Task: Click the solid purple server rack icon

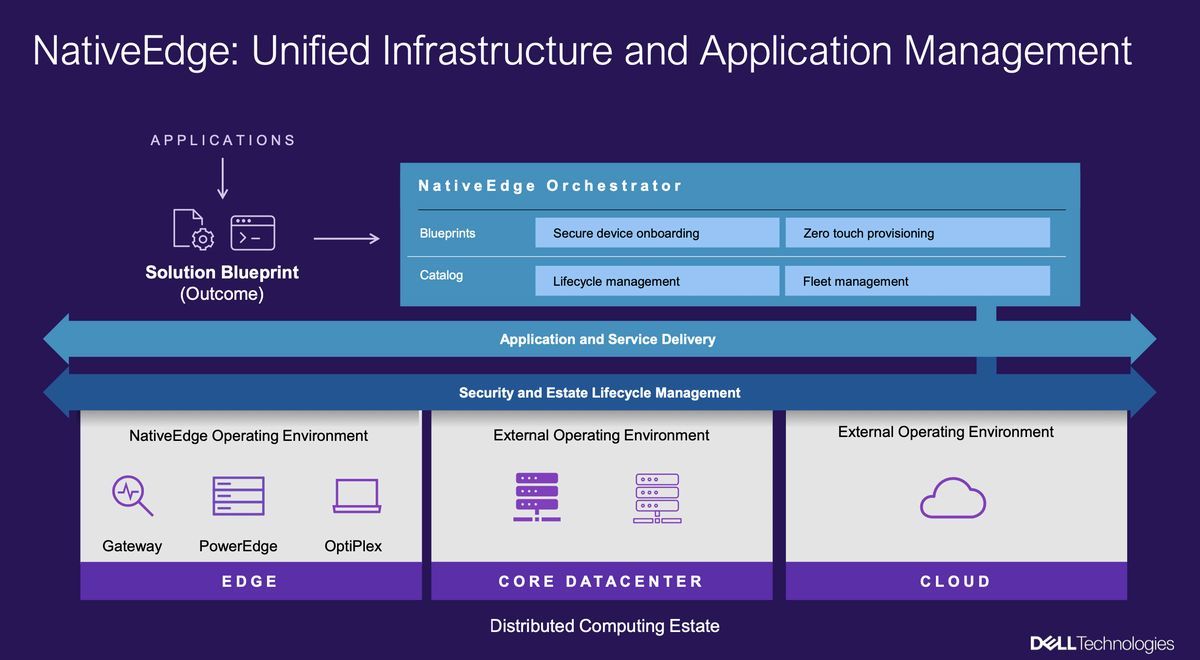Action: (x=537, y=497)
